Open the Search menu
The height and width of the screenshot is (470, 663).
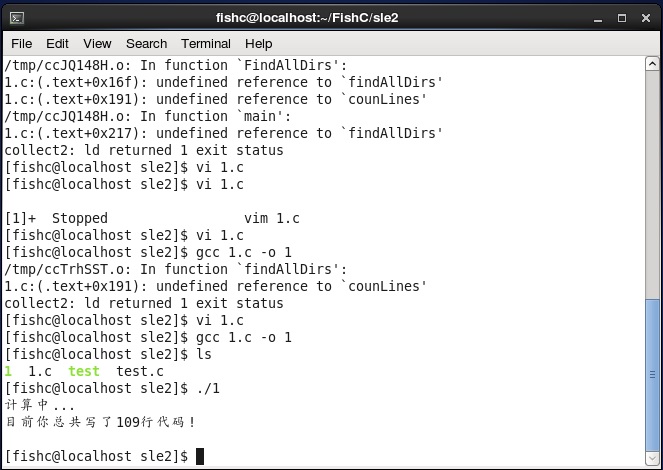pos(146,44)
